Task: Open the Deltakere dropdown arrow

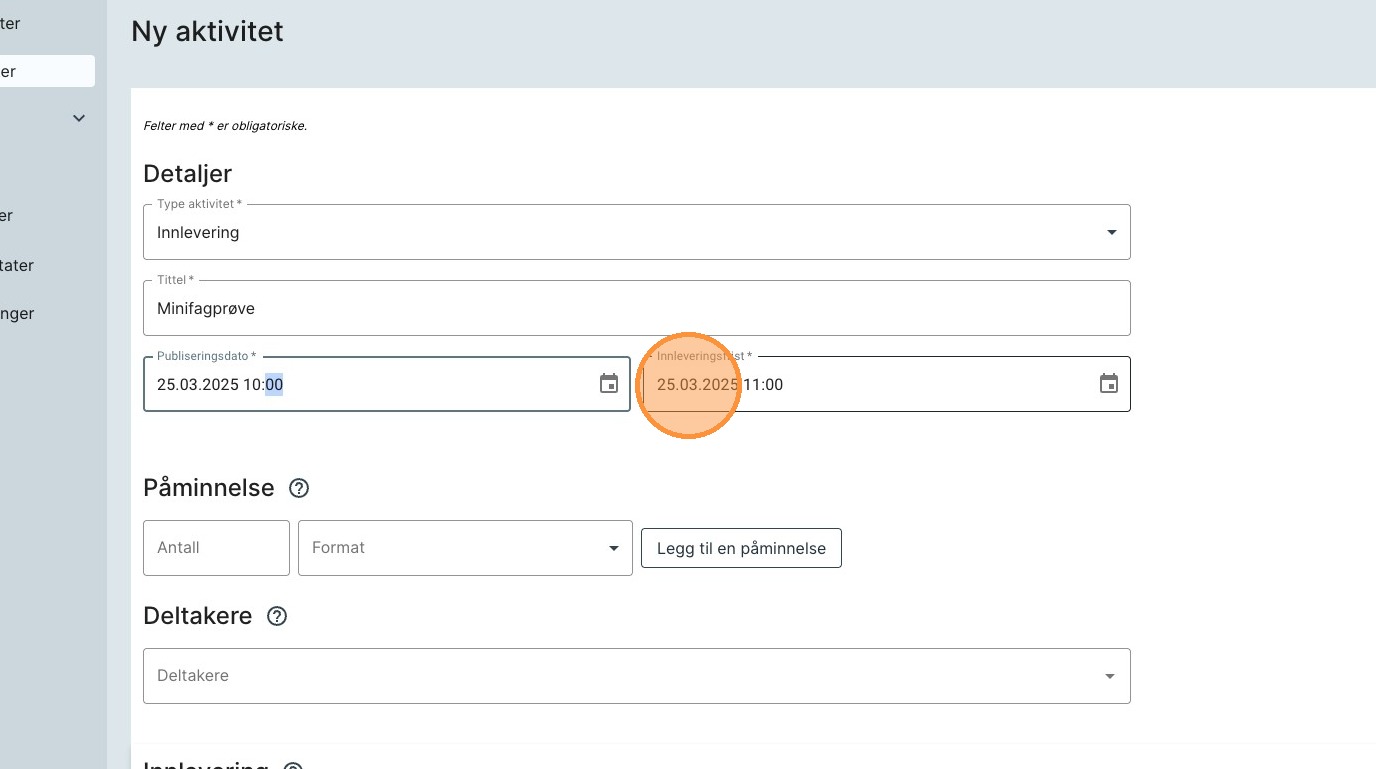Action: (x=1109, y=676)
